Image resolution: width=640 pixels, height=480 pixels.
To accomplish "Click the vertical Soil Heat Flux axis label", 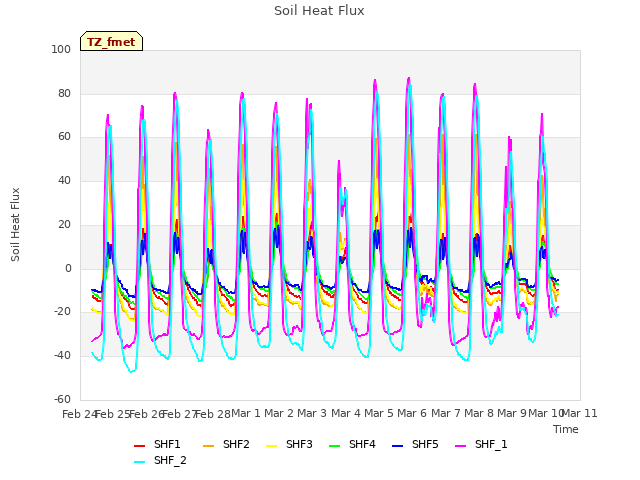I will pyautogui.click(x=15, y=224).
